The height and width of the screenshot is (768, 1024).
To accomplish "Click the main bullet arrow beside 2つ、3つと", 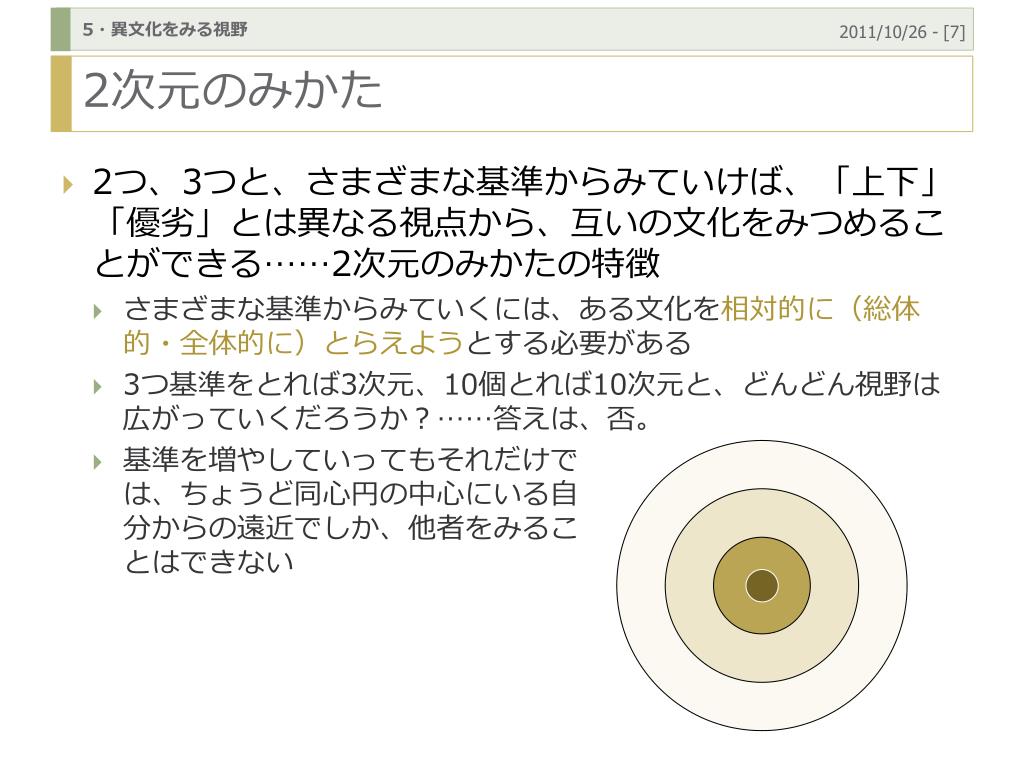I will tap(68, 184).
